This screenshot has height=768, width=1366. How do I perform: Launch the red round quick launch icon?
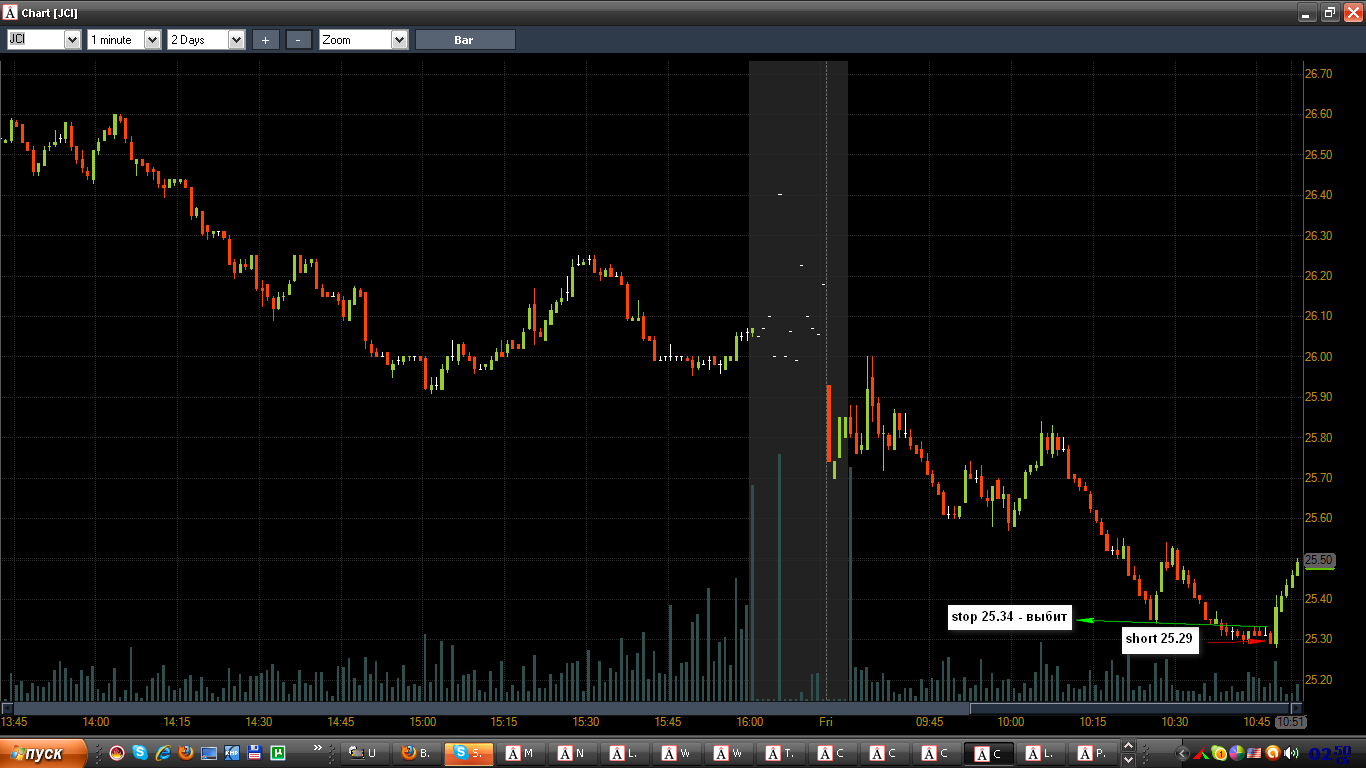point(116,752)
